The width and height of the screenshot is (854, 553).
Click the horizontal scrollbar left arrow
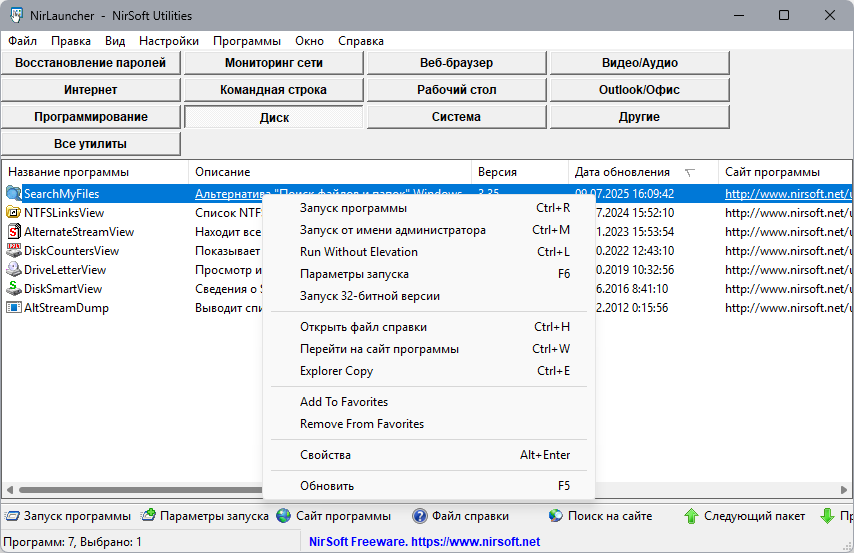pyautogui.click(x=10, y=490)
